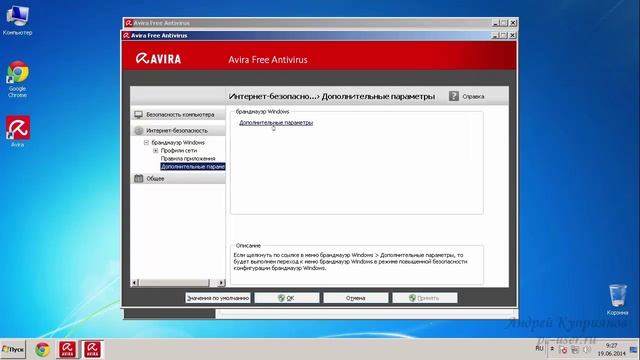The image size is (640, 360).
Task: Switch to first Avira taskbar window
Action: (x=67, y=350)
